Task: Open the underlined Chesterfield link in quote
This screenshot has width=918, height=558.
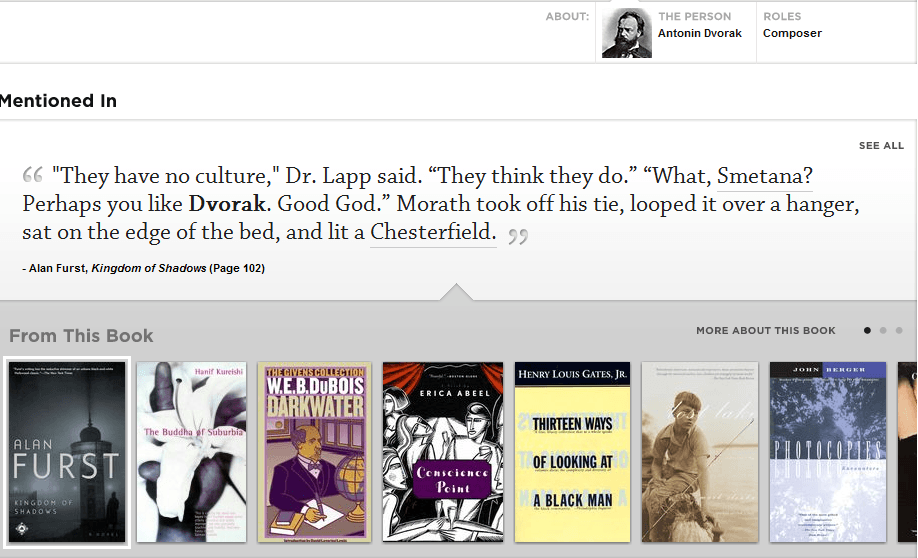Action: pyautogui.click(x=433, y=233)
